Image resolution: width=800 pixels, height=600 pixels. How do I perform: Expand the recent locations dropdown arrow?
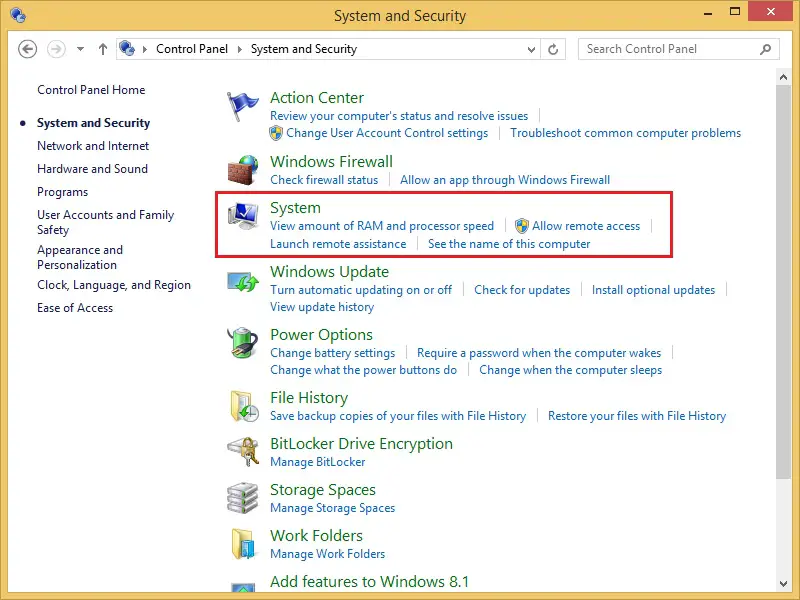coord(80,49)
